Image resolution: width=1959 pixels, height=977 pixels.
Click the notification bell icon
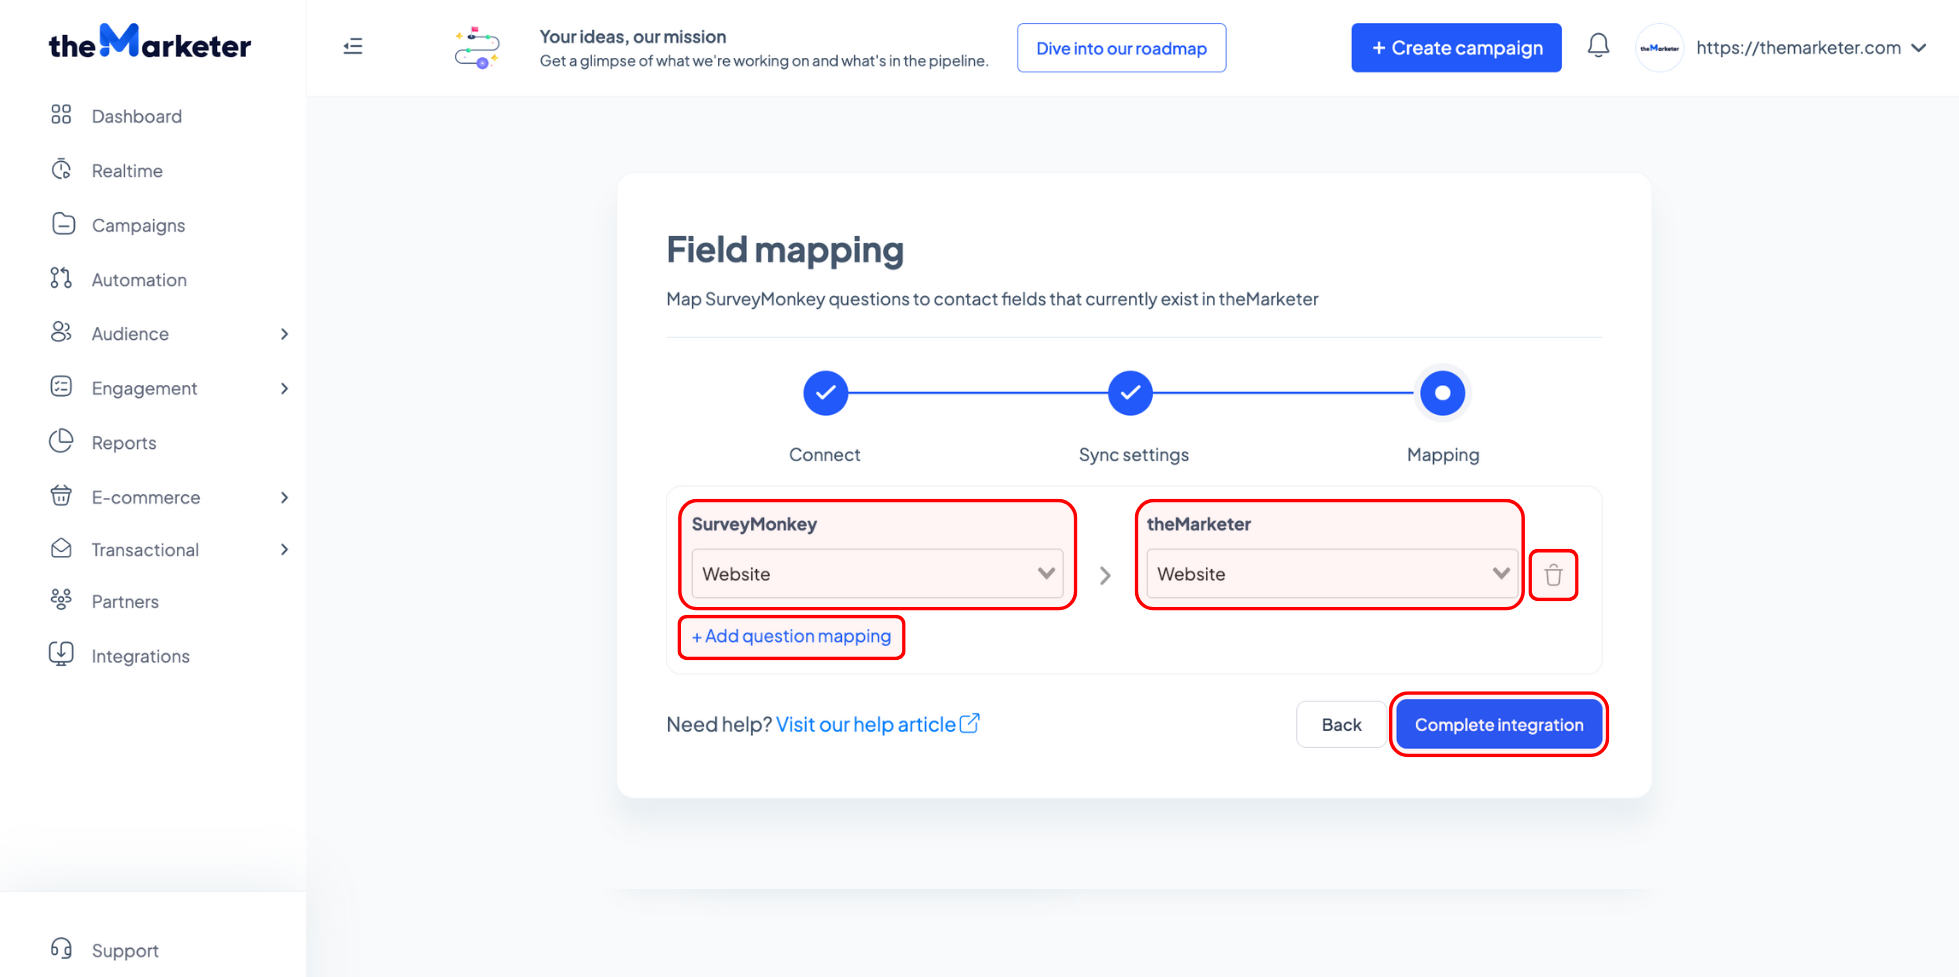(1597, 46)
